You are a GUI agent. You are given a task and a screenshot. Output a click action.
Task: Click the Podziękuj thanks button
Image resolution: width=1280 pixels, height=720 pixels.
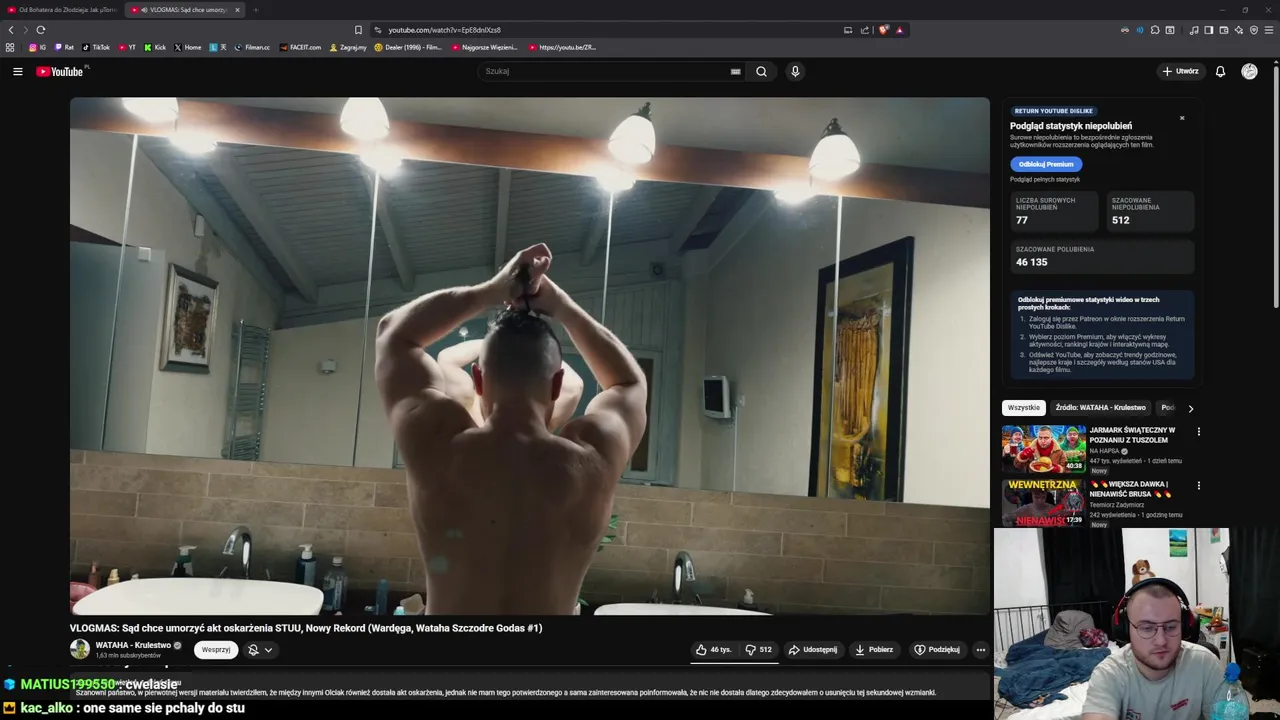[x=937, y=649]
